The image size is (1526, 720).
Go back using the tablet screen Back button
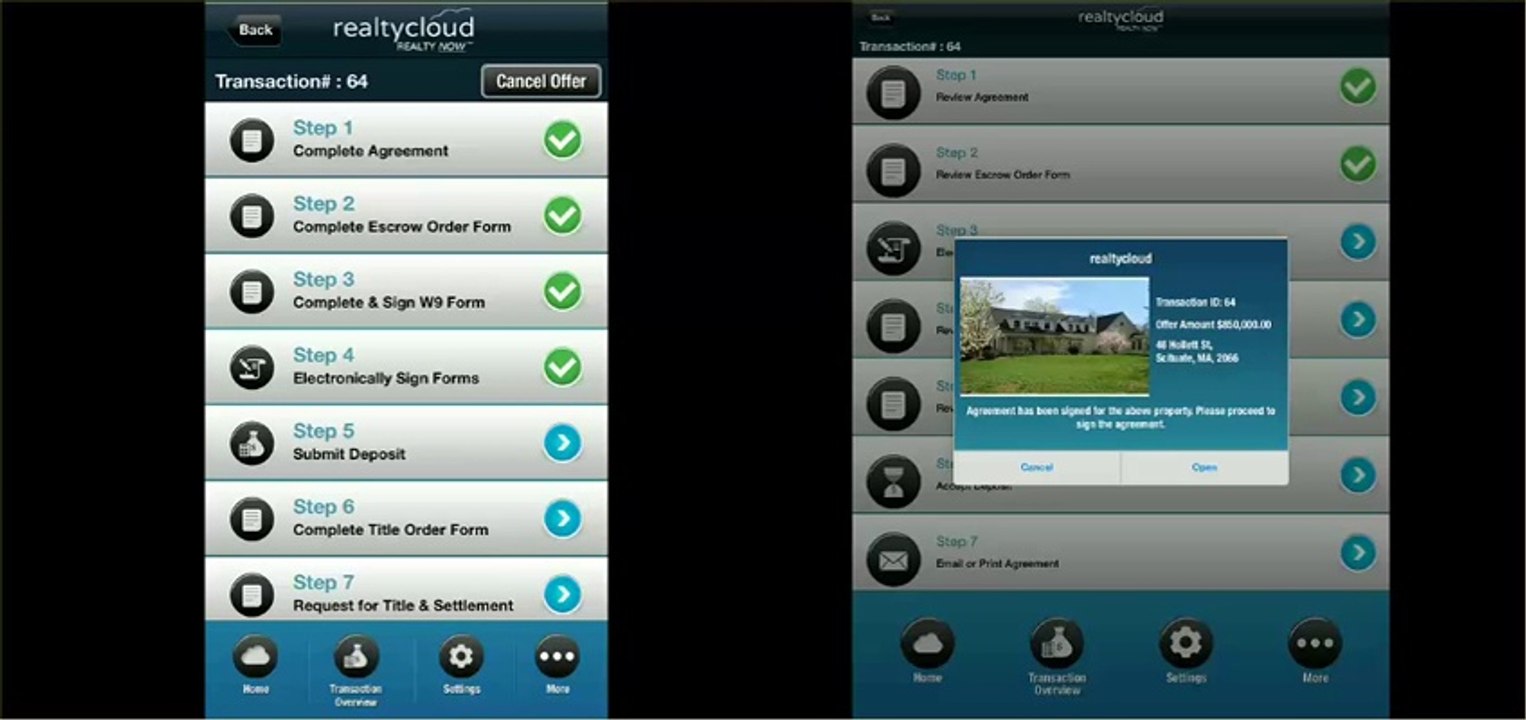click(880, 17)
